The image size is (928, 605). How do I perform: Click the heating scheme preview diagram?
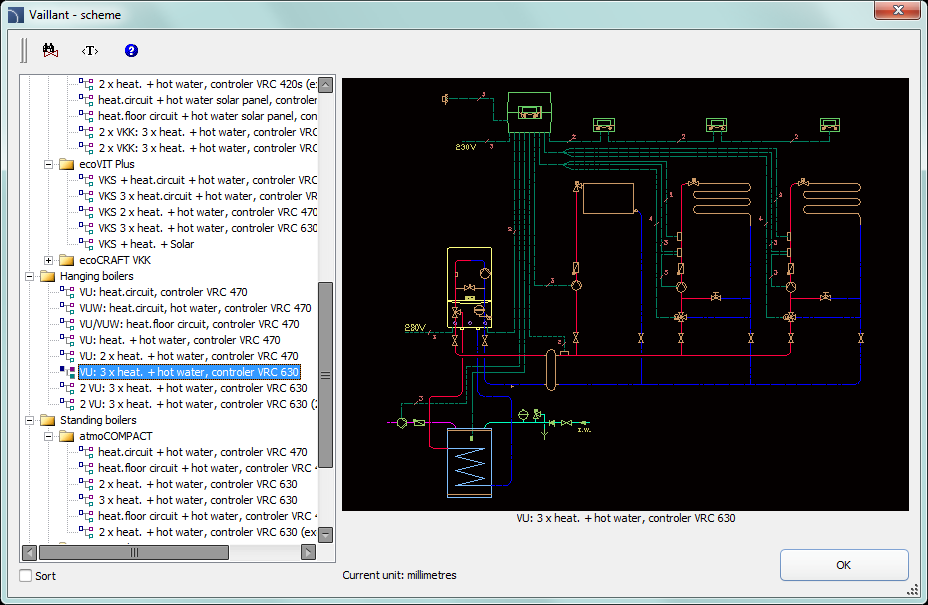coord(625,295)
